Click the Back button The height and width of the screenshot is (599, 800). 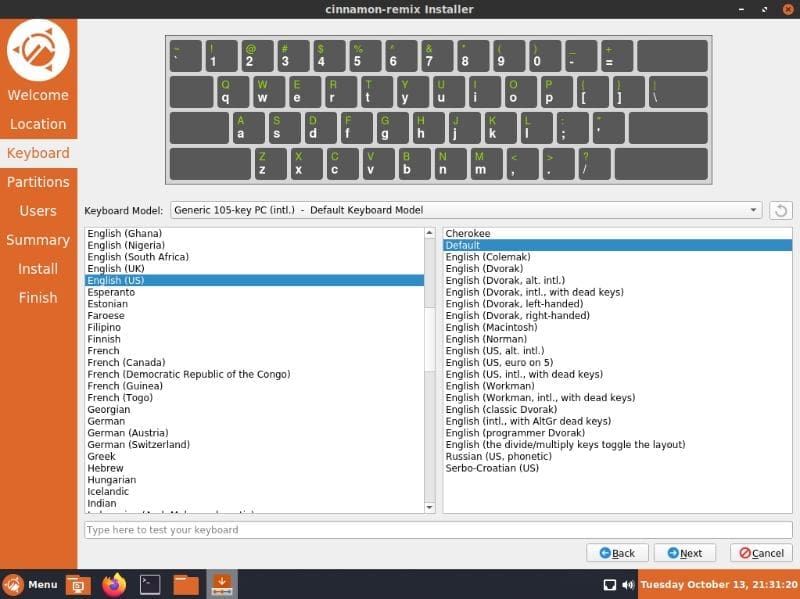(617, 553)
